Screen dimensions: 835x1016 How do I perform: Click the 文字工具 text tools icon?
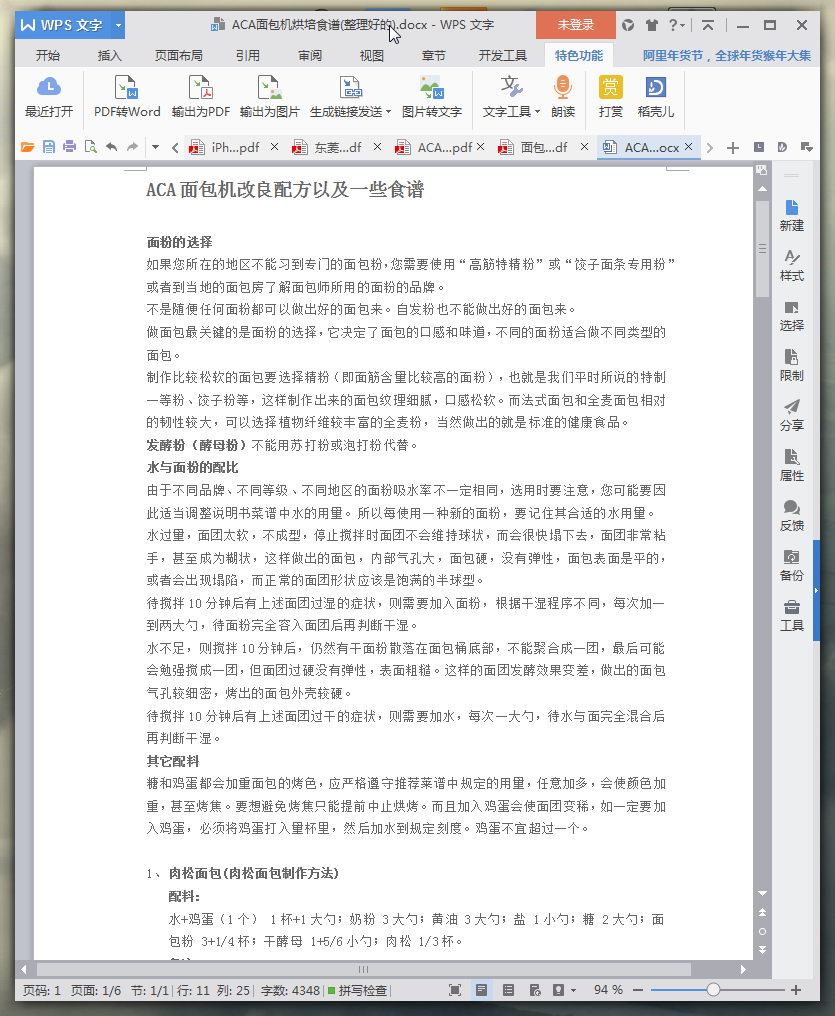[x=511, y=97]
